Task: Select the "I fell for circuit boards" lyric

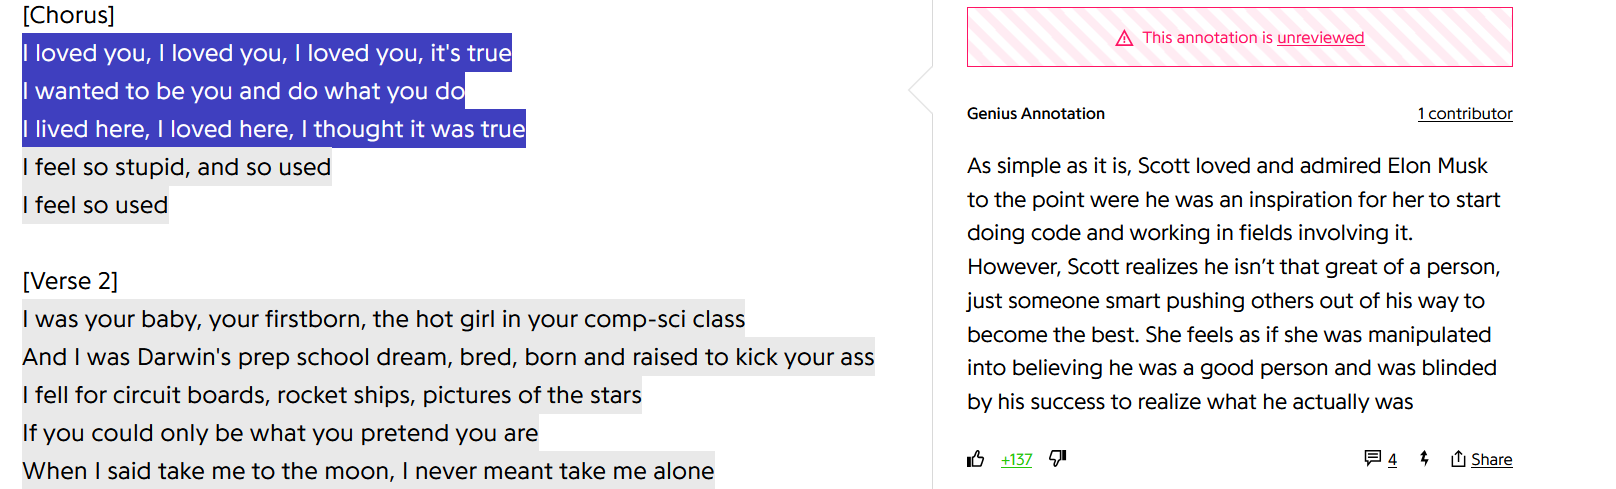Action: [x=332, y=395]
